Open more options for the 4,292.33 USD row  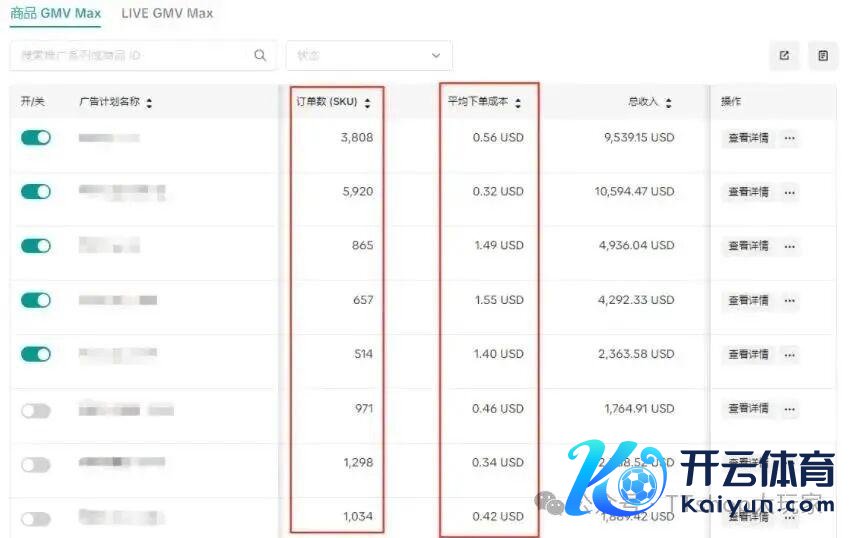[789, 300]
